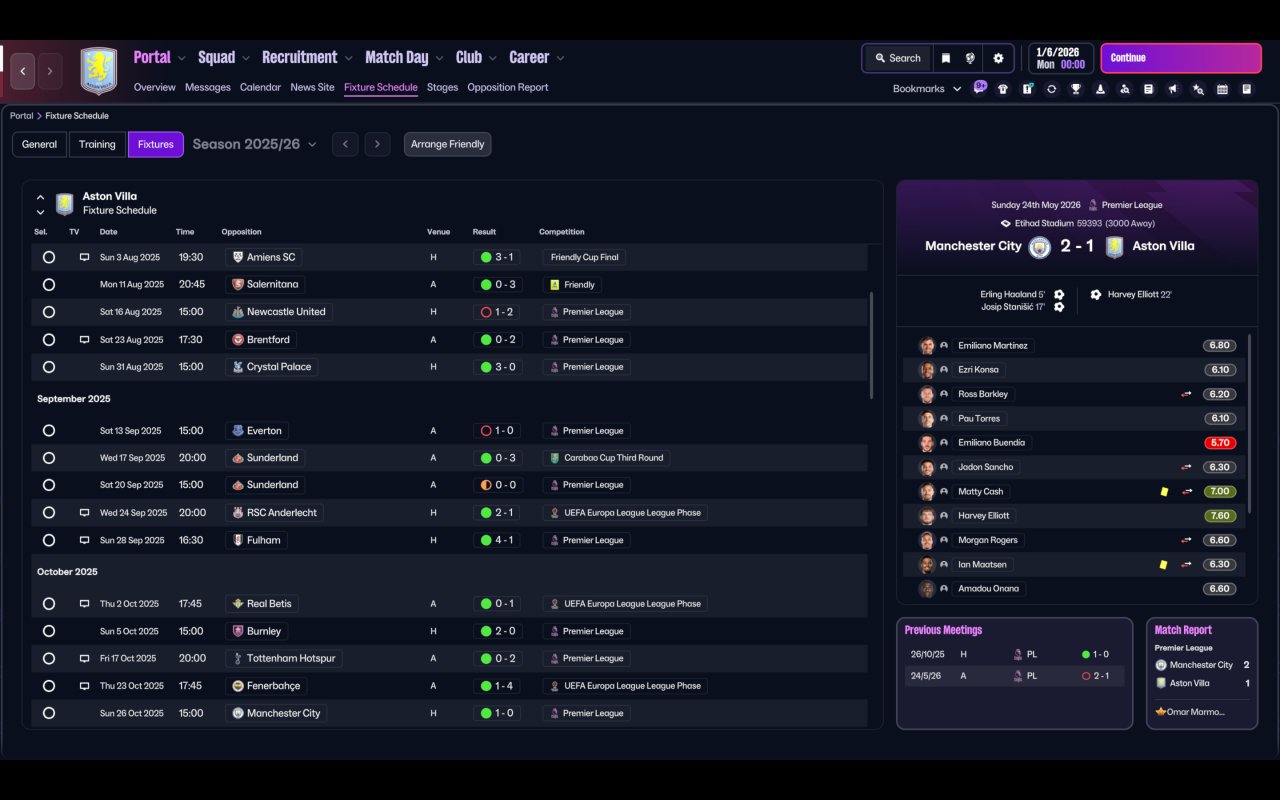Open the star search shortlist bookmark icon
Screen dimensions: 1280x800
pyautogui.click(x=1198, y=89)
